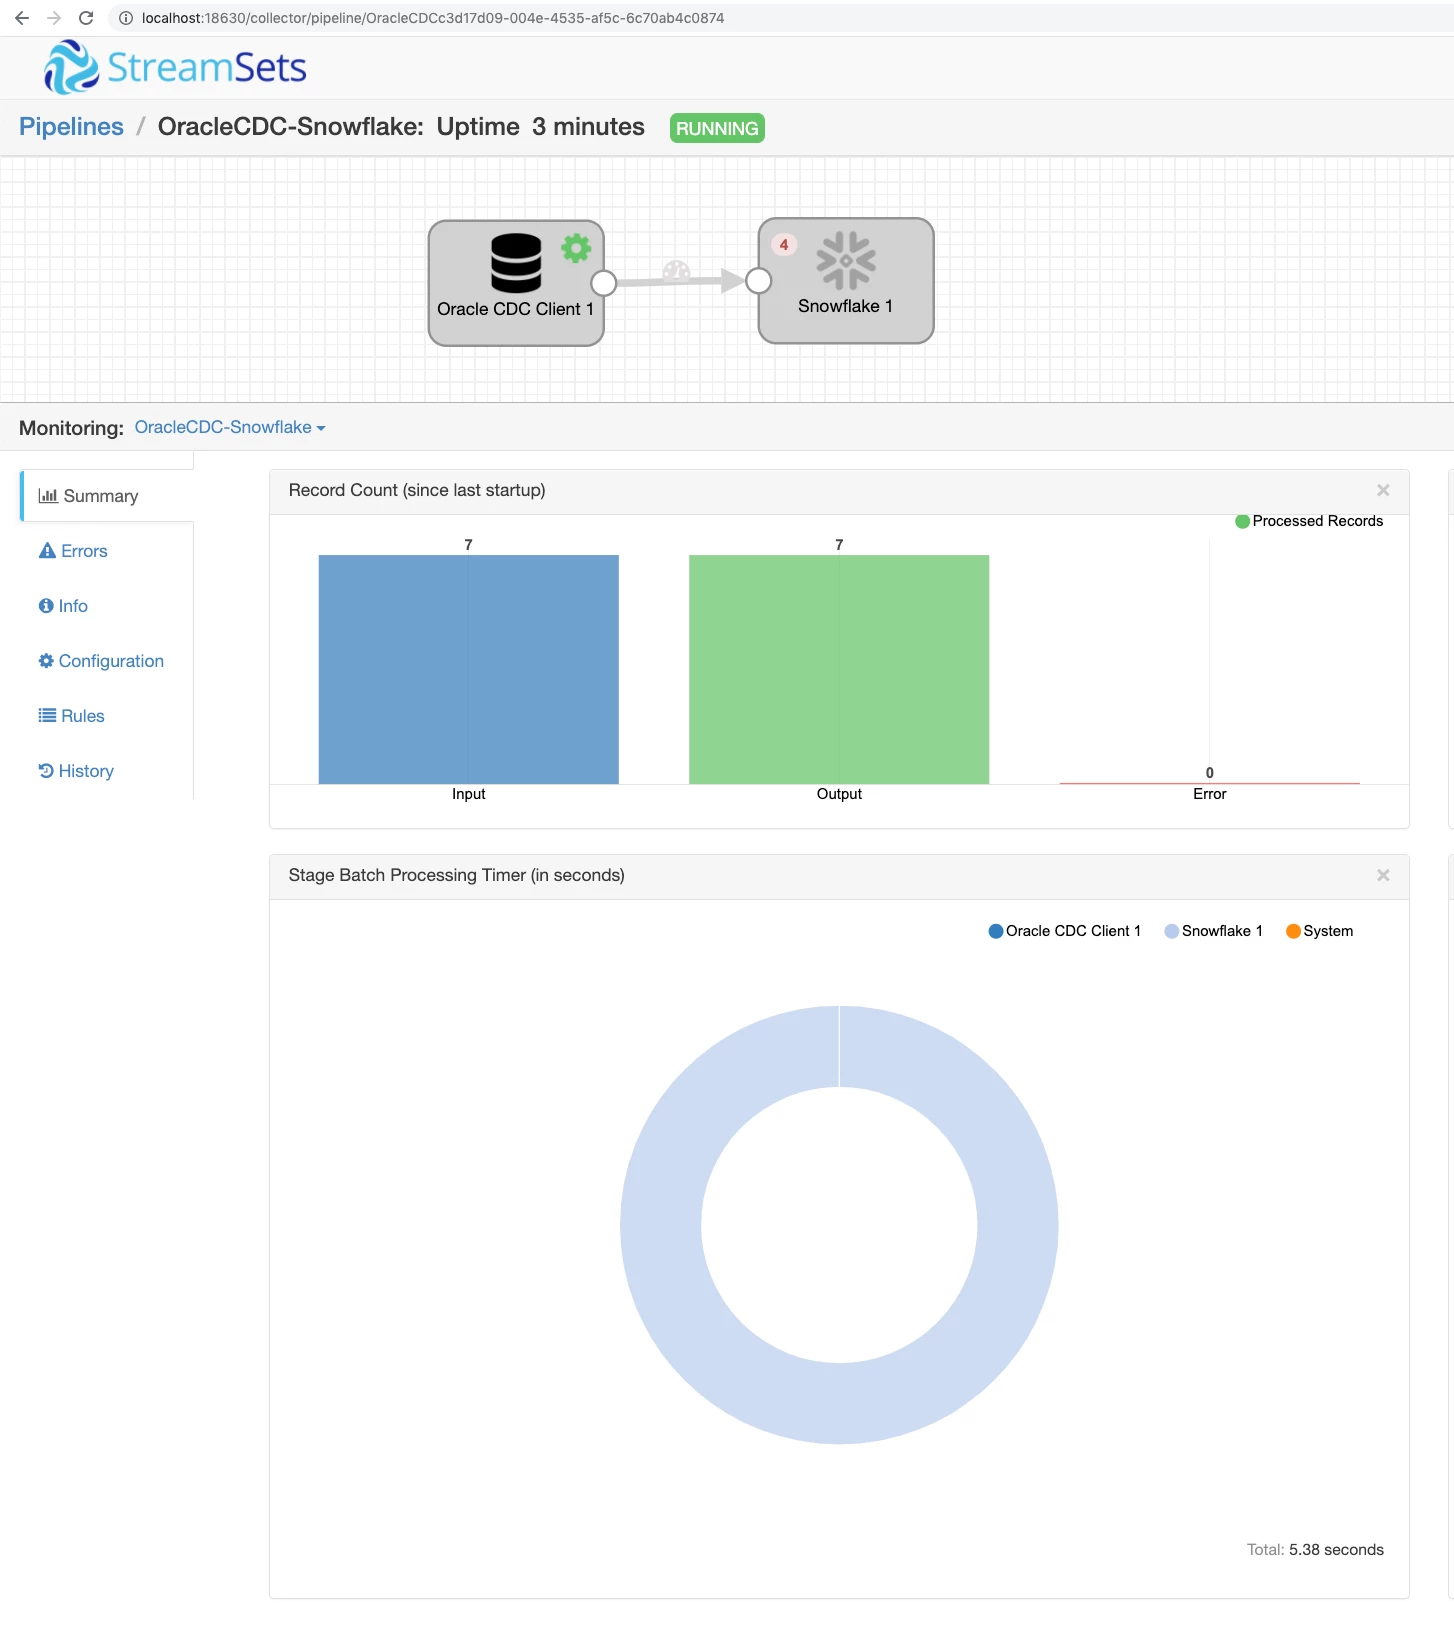1454x1632 pixels.
Task: Click the Snowflake stage snowflake icon
Action: [846, 261]
